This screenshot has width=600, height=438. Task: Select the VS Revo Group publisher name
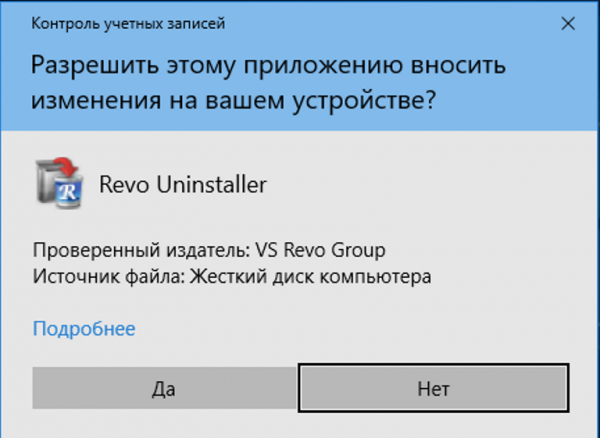[x=320, y=250]
